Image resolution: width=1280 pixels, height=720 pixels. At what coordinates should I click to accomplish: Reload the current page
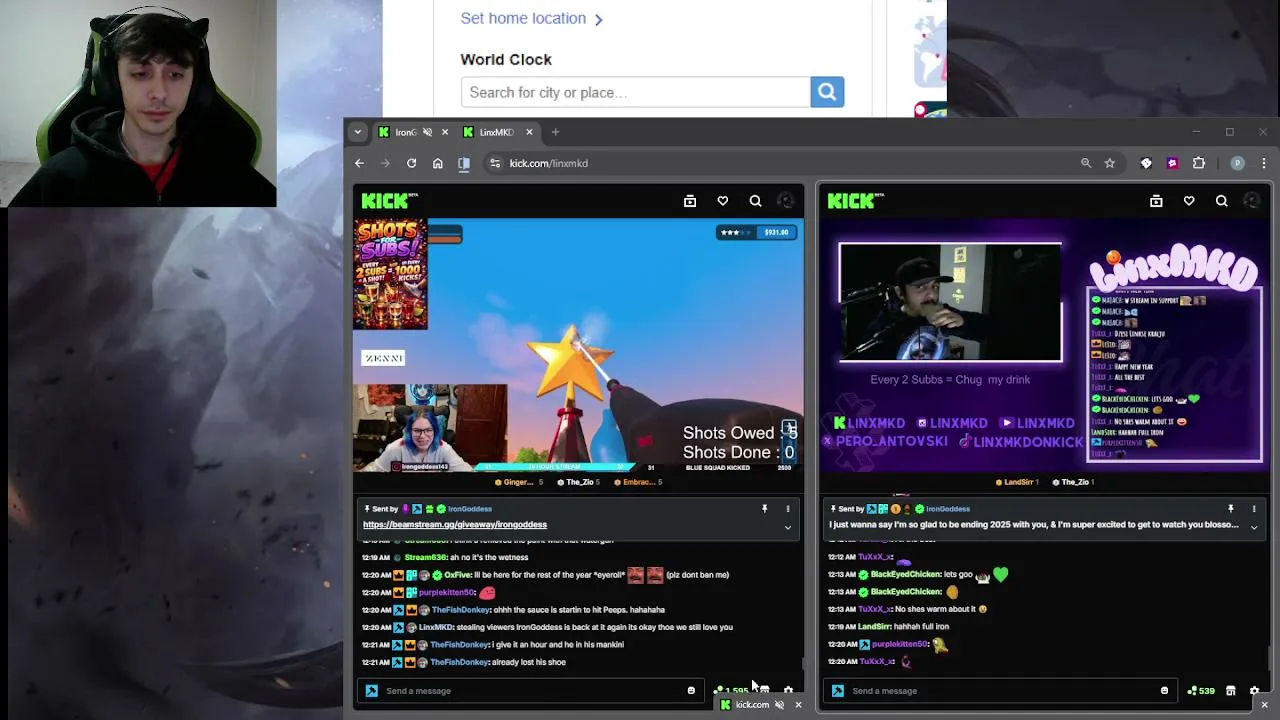pos(411,163)
